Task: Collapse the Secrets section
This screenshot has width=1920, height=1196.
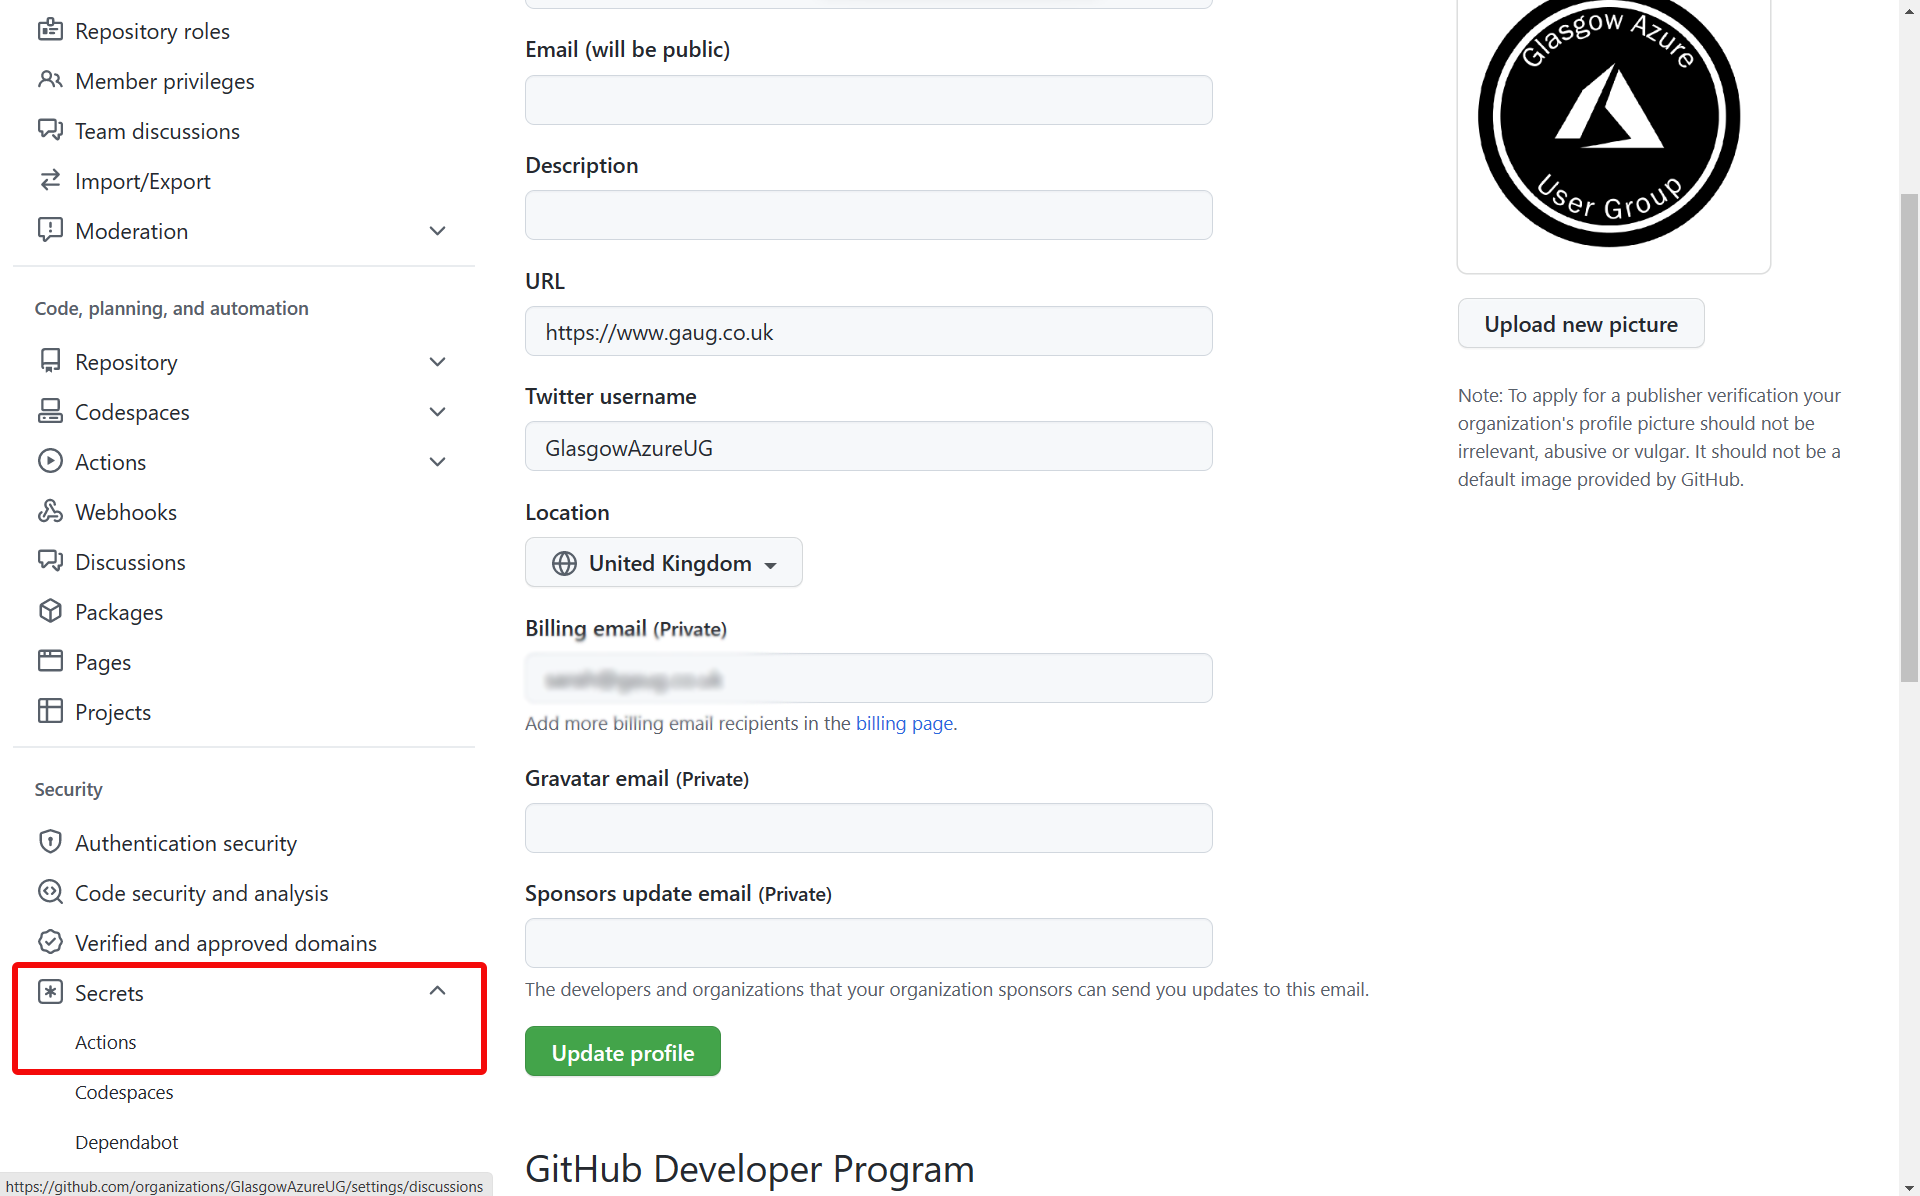Action: [x=437, y=992]
